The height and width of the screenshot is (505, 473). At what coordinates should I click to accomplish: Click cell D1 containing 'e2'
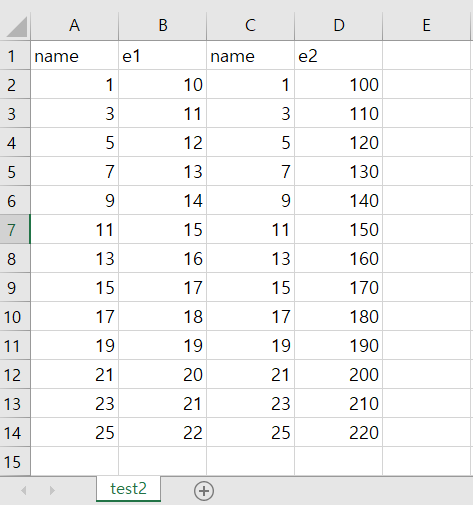pyautogui.click(x=338, y=55)
